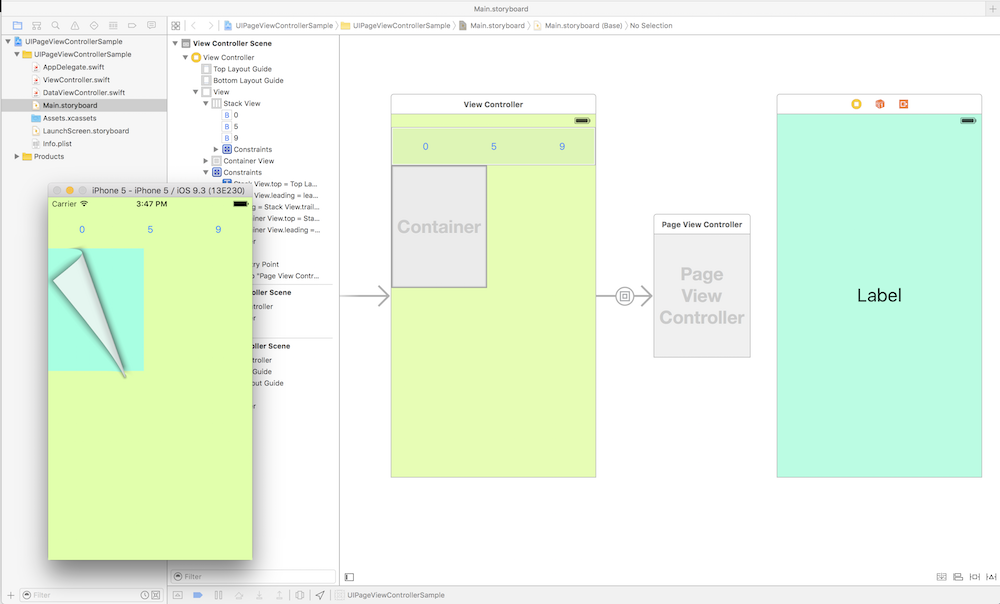The image size is (1000, 604).
Task: Open the Issue navigator warning icon
Action: point(75,26)
